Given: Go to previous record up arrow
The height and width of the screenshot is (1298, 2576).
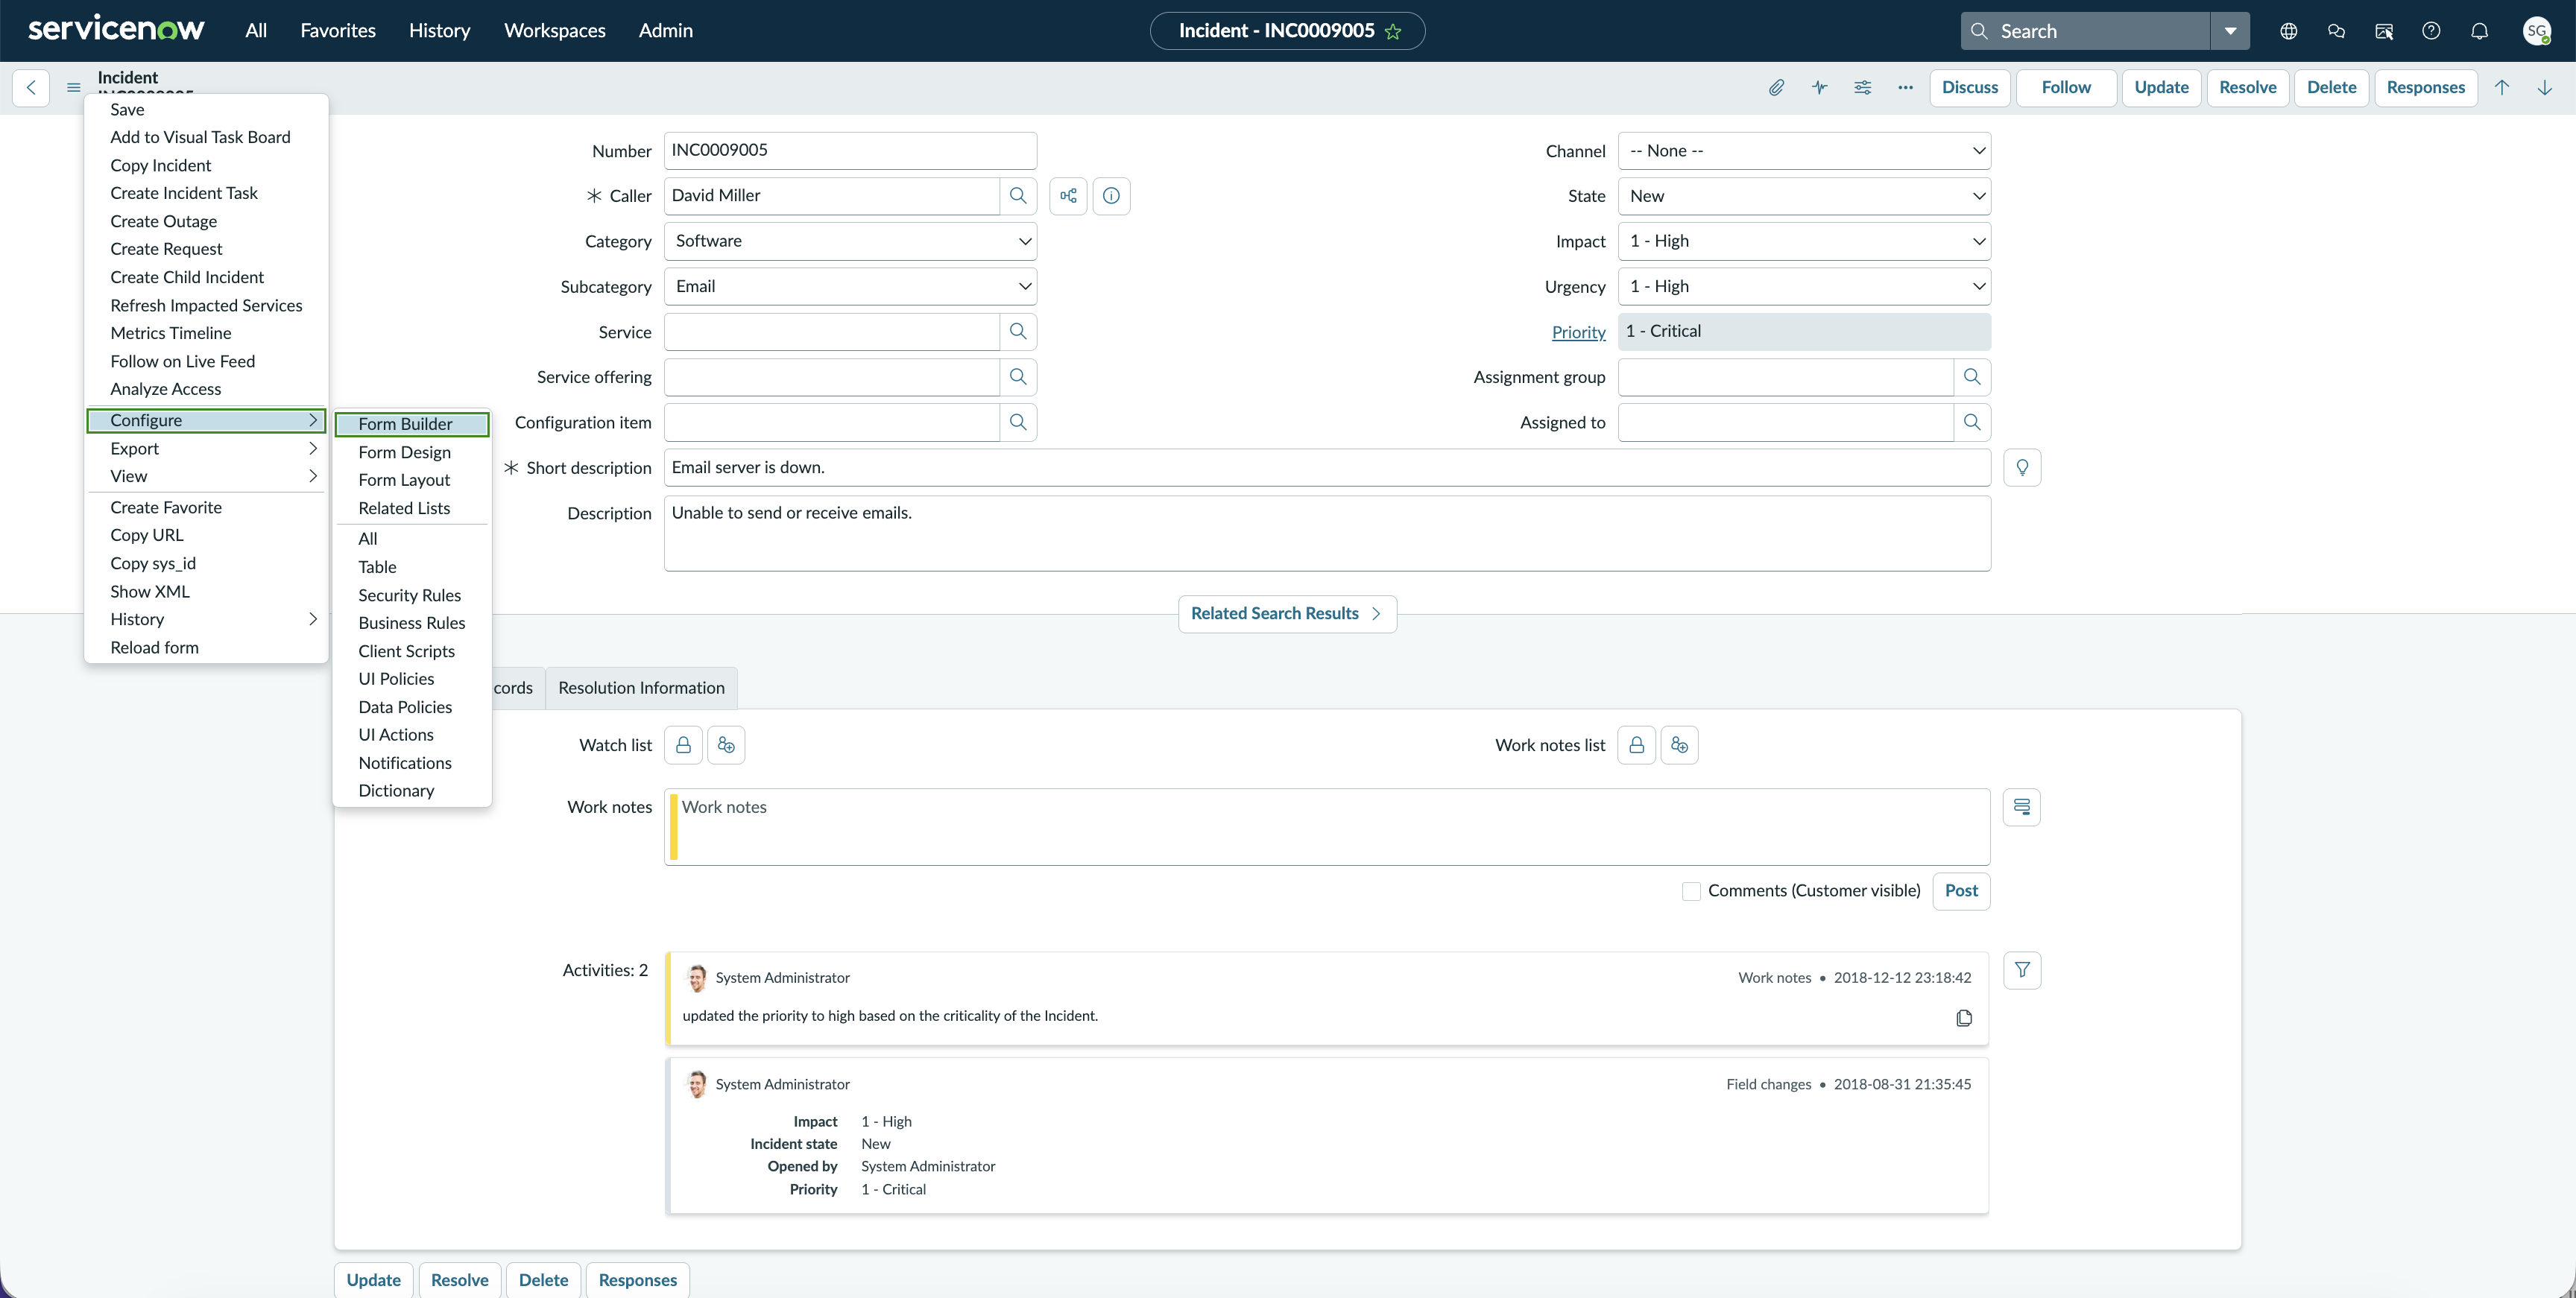Looking at the screenshot, I should coord(2502,87).
